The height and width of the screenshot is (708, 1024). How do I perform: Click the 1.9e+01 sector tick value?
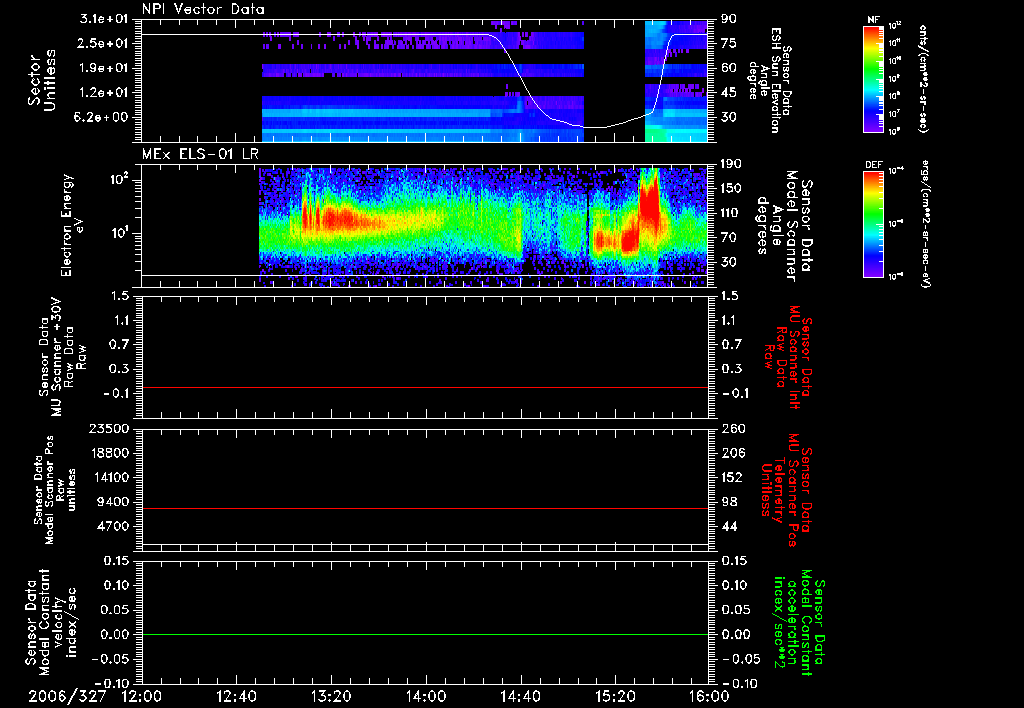point(103,68)
